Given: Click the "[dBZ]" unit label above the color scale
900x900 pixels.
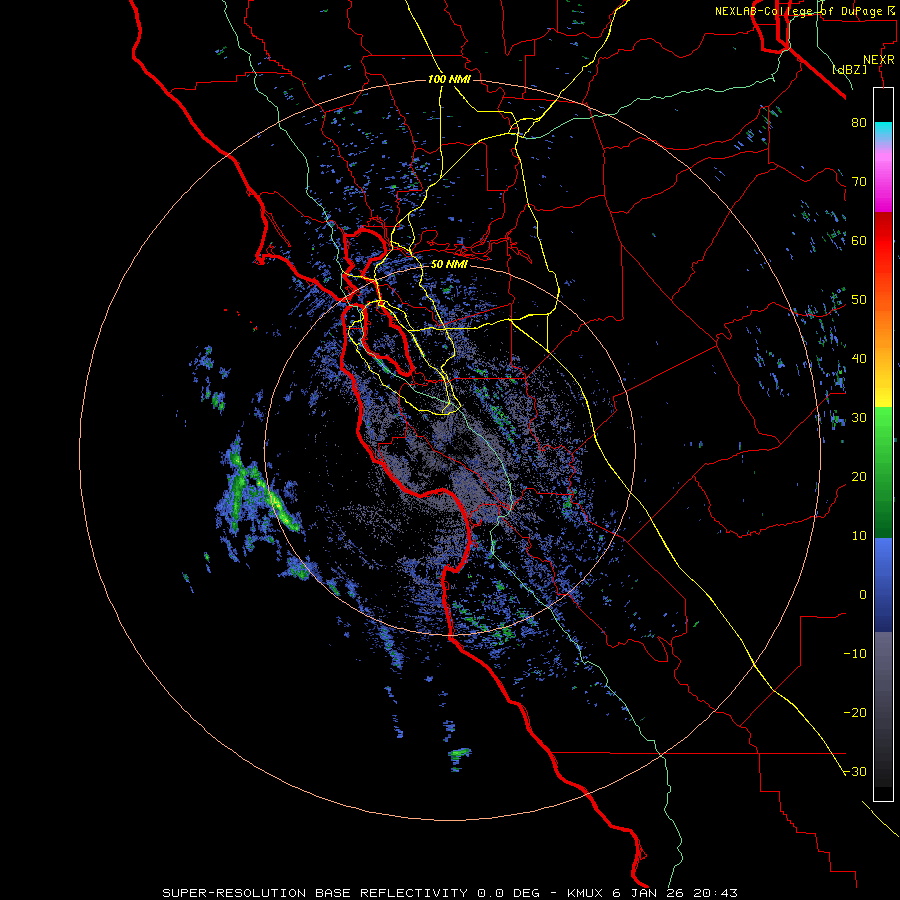Looking at the screenshot, I should [x=850, y=70].
